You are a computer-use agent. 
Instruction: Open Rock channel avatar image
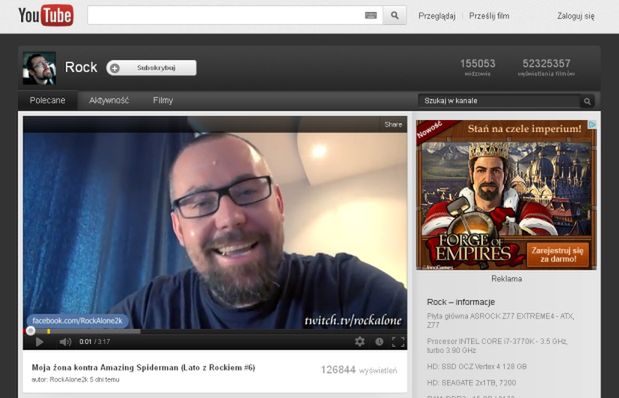[39, 68]
